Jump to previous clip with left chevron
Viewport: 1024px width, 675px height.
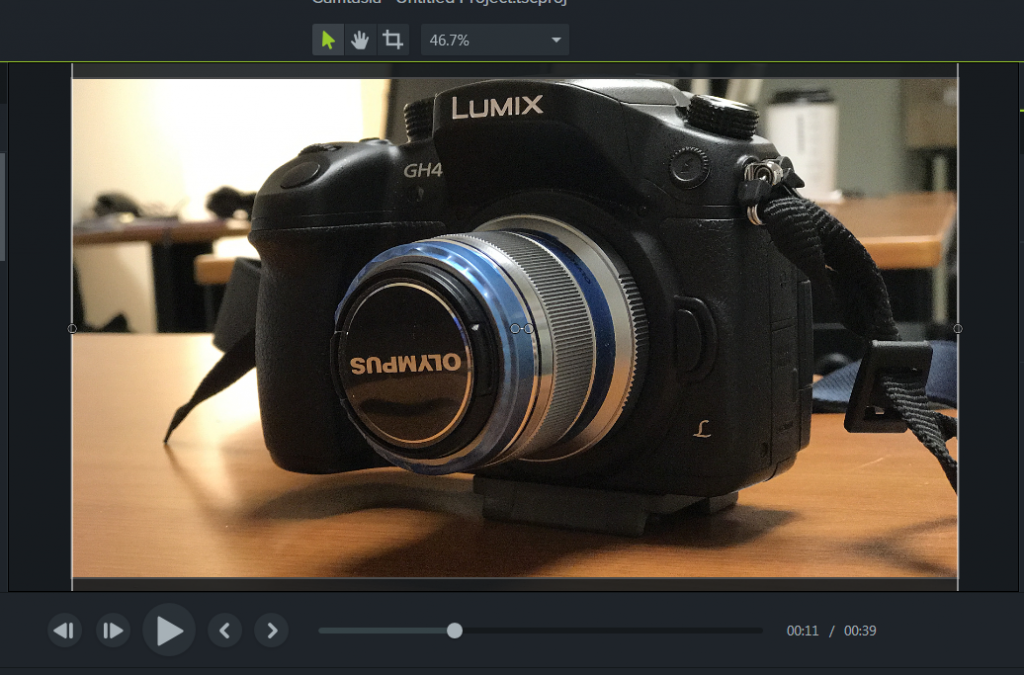click(x=225, y=631)
